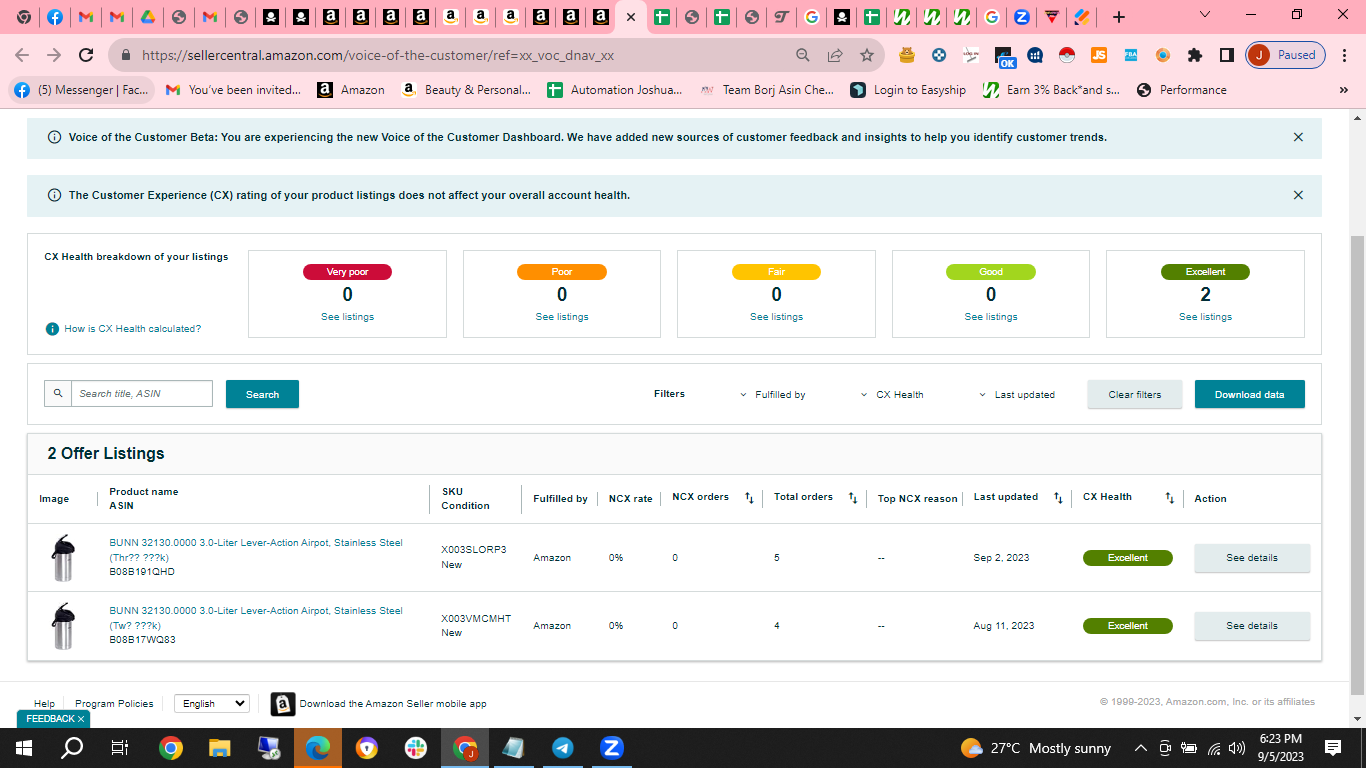Click the Download data button
Screen dimensions: 1366x768
point(1249,394)
